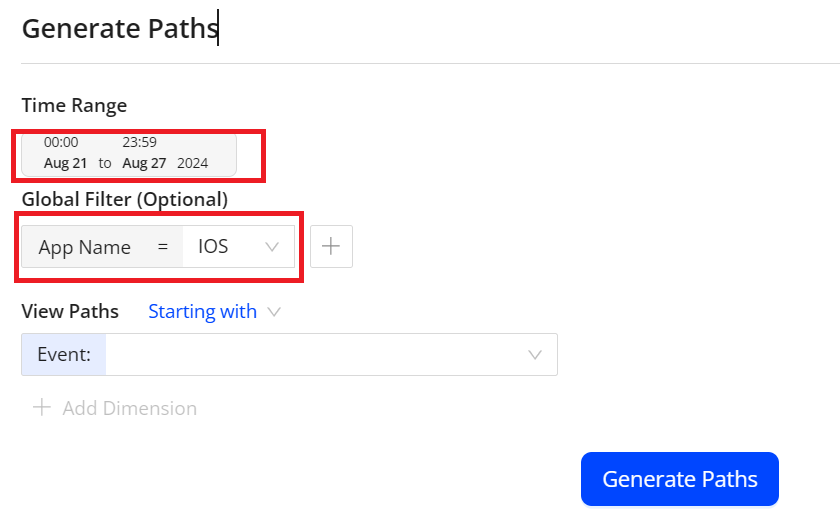Screen dimensions: 840x524
Task: Click the Event: label tag
Action: (64, 355)
